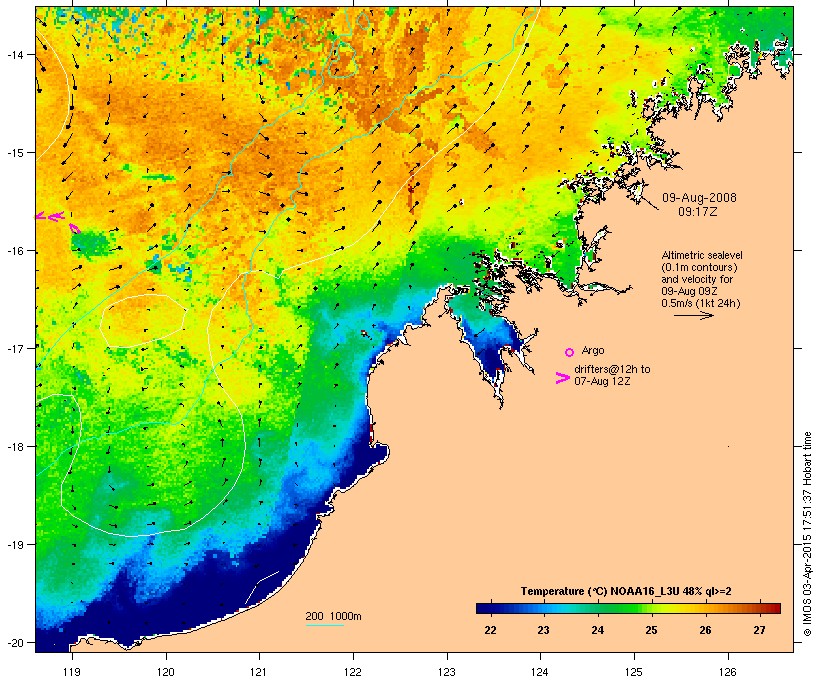Click the "(0.1m contours)" text line

click(x=699, y=267)
